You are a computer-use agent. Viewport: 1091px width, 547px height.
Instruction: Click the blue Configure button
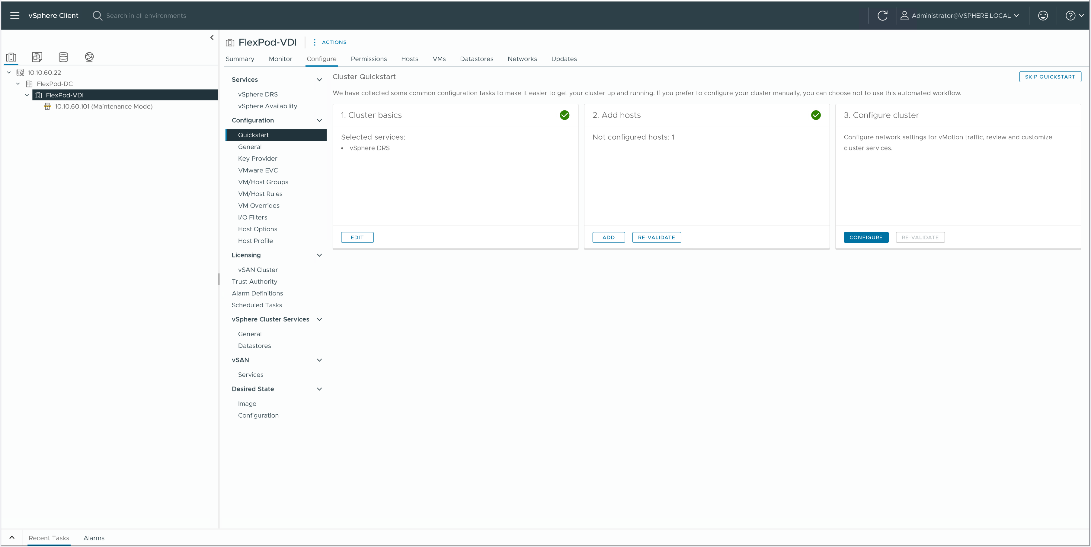[x=866, y=237]
